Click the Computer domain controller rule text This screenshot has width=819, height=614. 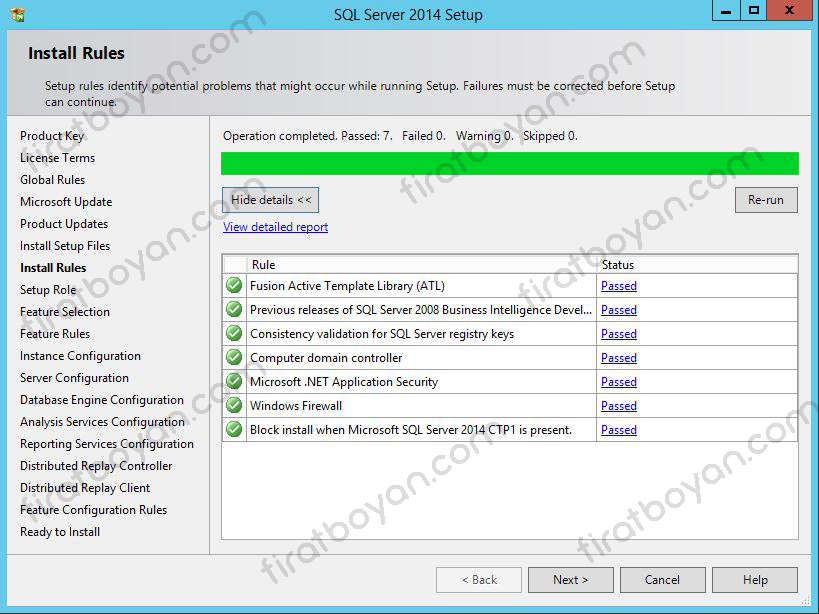(x=326, y=358)
